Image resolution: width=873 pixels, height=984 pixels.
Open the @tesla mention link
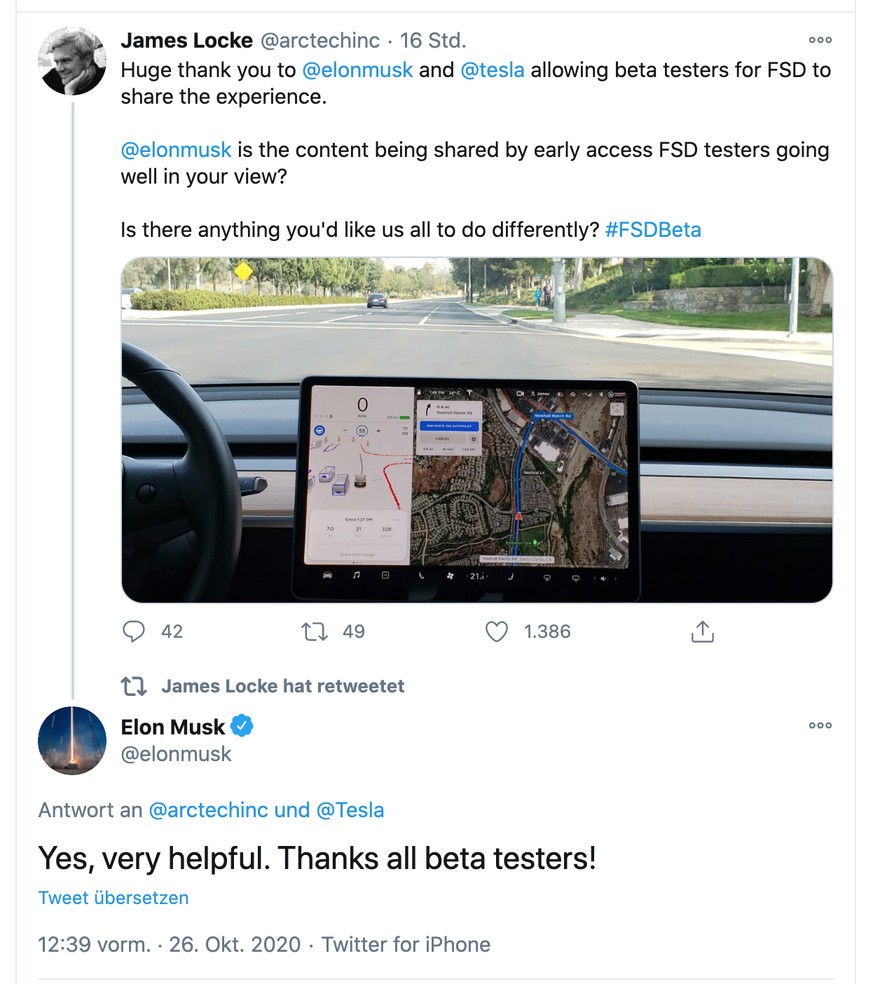pos(492,70)
